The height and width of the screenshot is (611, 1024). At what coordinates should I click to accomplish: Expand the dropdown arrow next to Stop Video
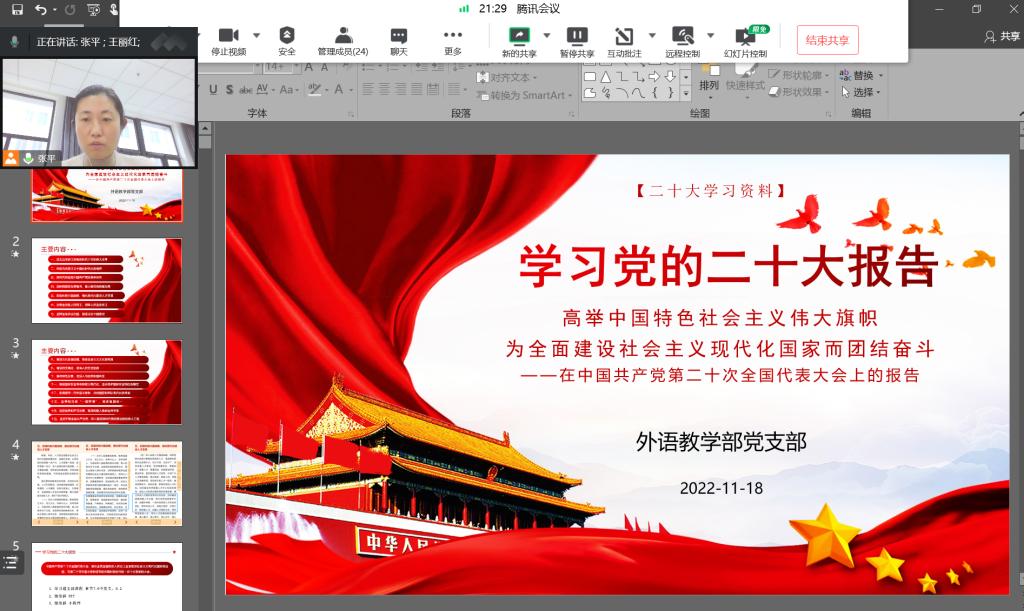(256, 35)
